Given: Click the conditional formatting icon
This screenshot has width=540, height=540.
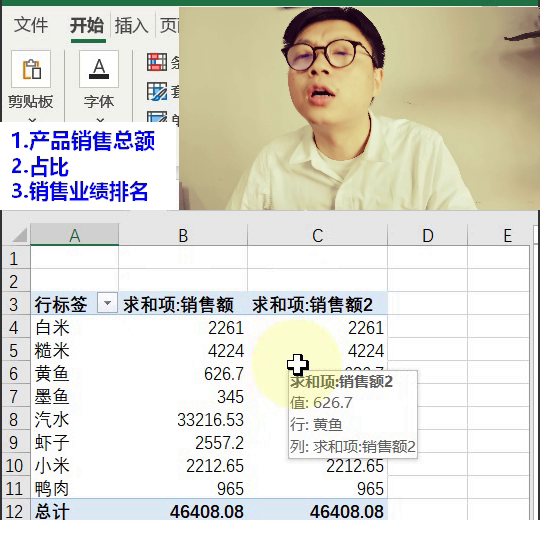Looking at the screenshot, I should pos(157,62).
